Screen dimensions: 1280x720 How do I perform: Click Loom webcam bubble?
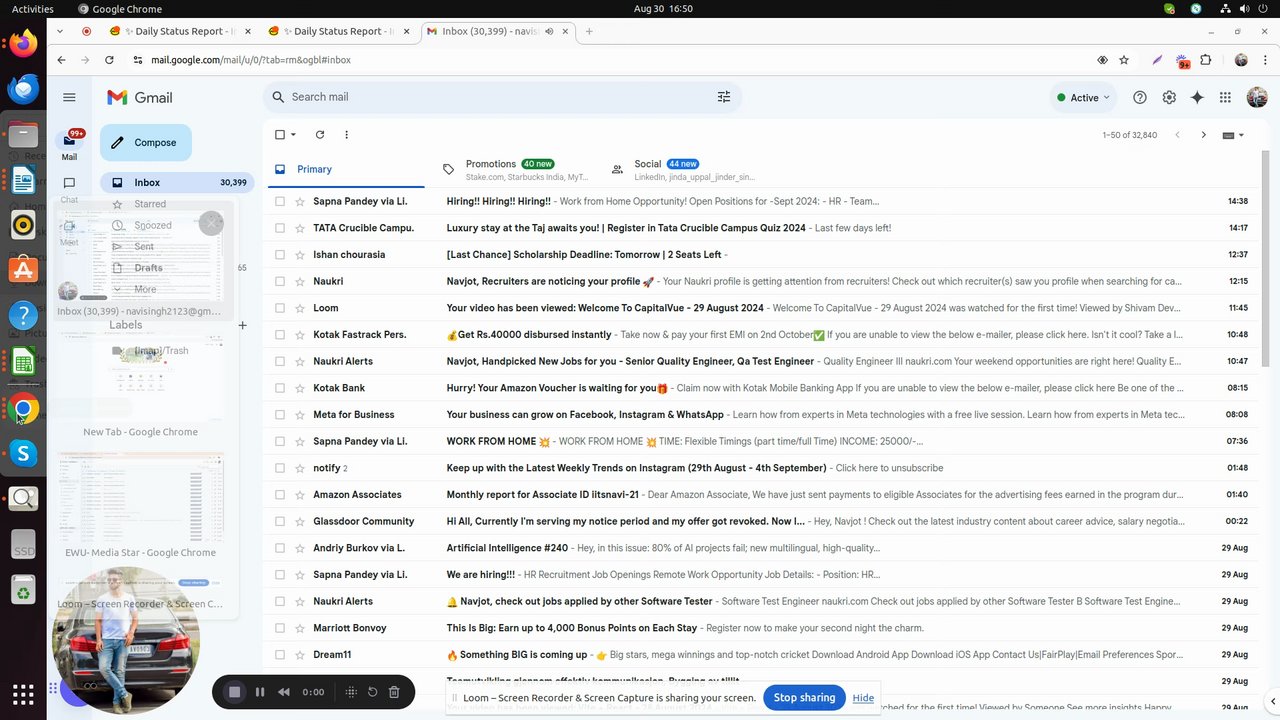pos(126,640)
